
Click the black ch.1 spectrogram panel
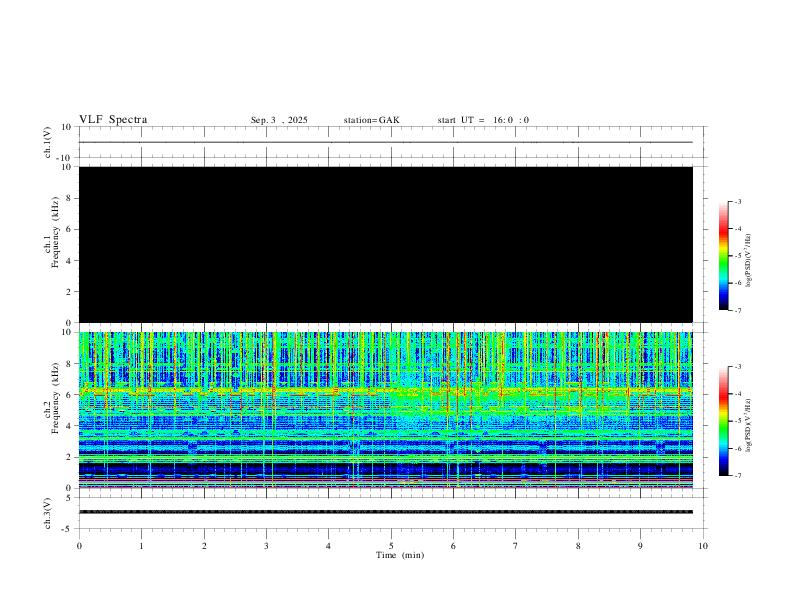point(386,244)
